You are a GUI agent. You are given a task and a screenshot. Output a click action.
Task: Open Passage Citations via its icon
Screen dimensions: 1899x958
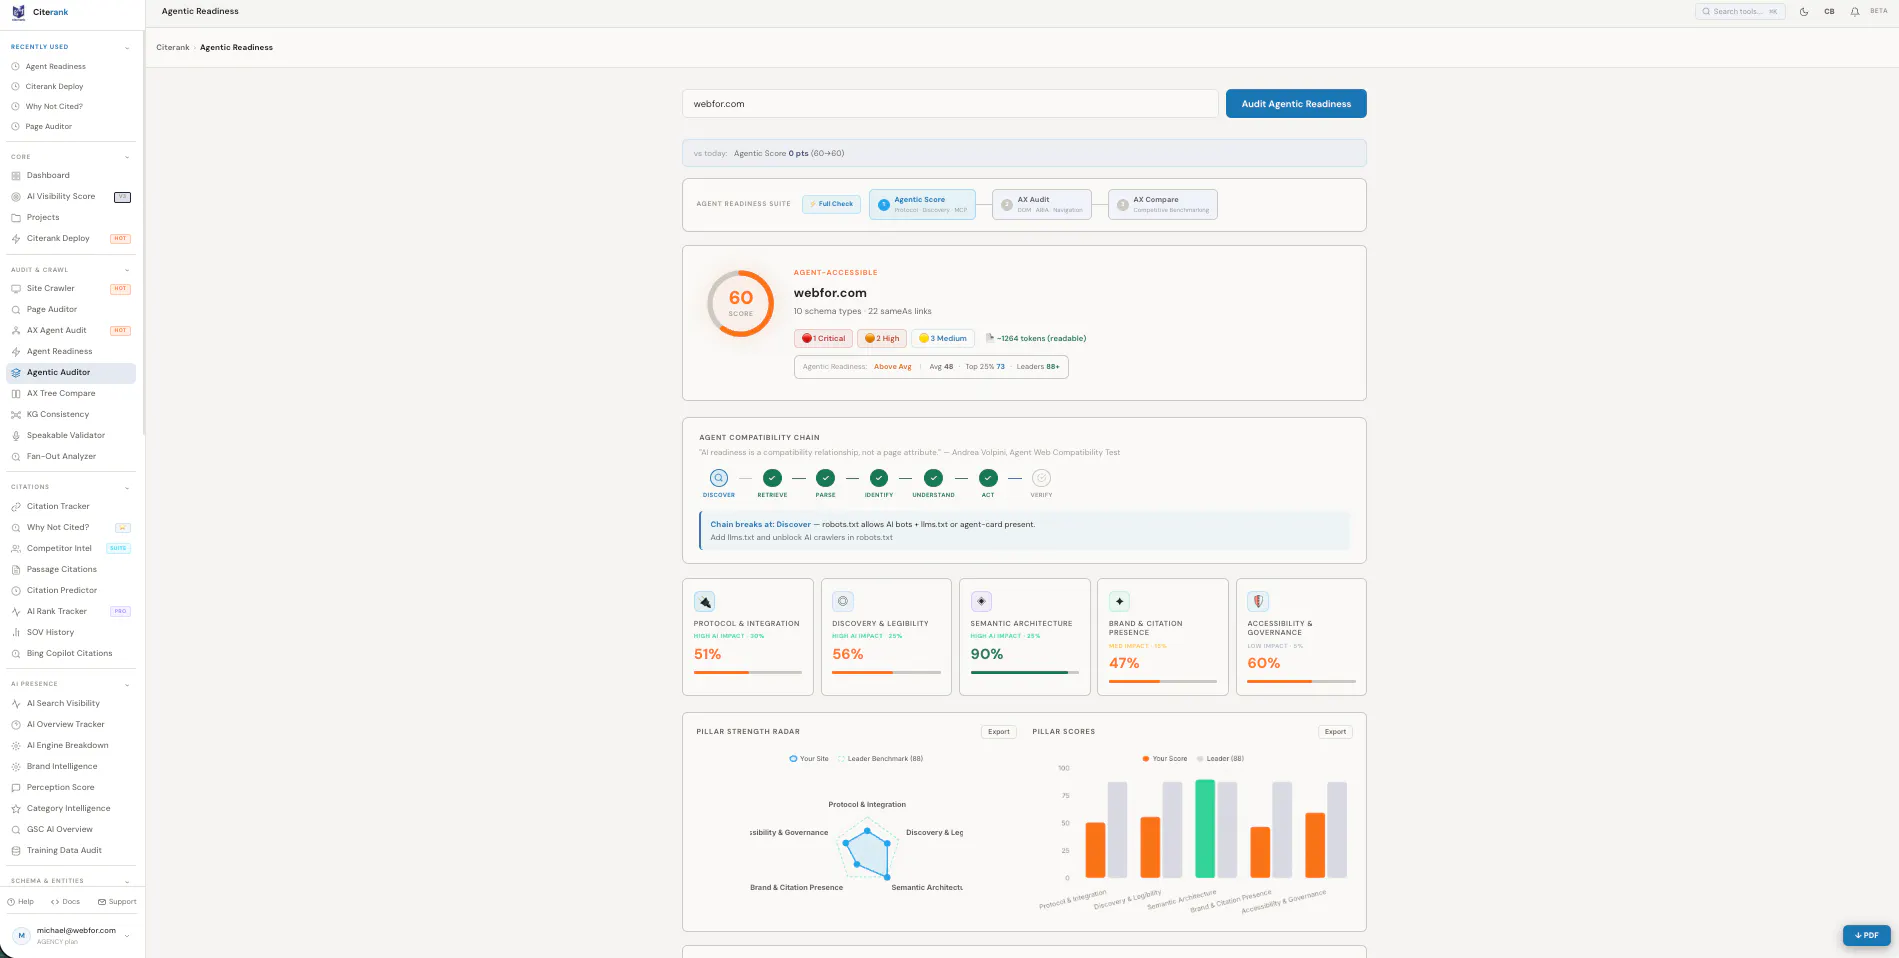(x=16, y=570)
